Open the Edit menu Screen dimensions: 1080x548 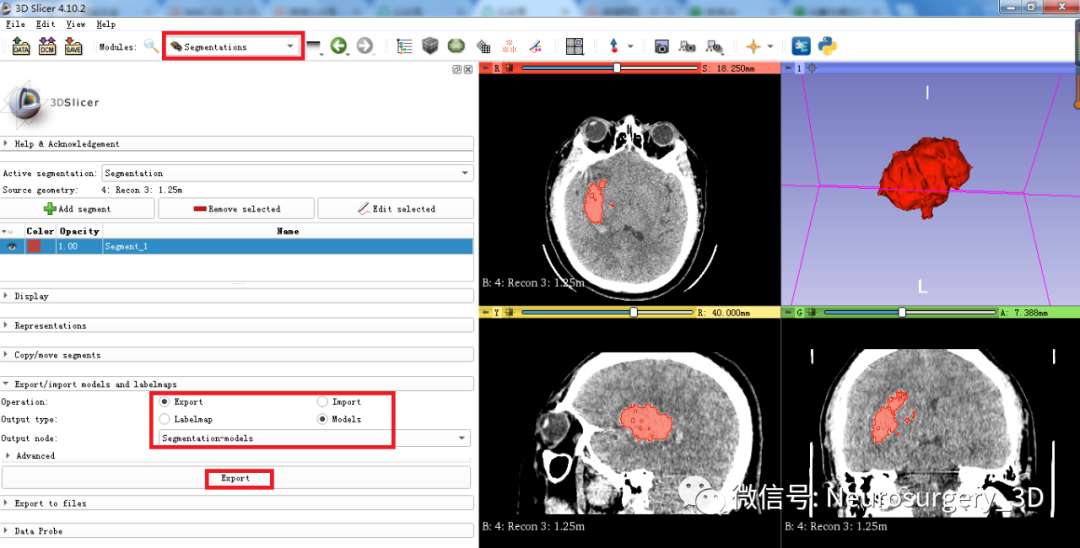[x=45, y=24]
